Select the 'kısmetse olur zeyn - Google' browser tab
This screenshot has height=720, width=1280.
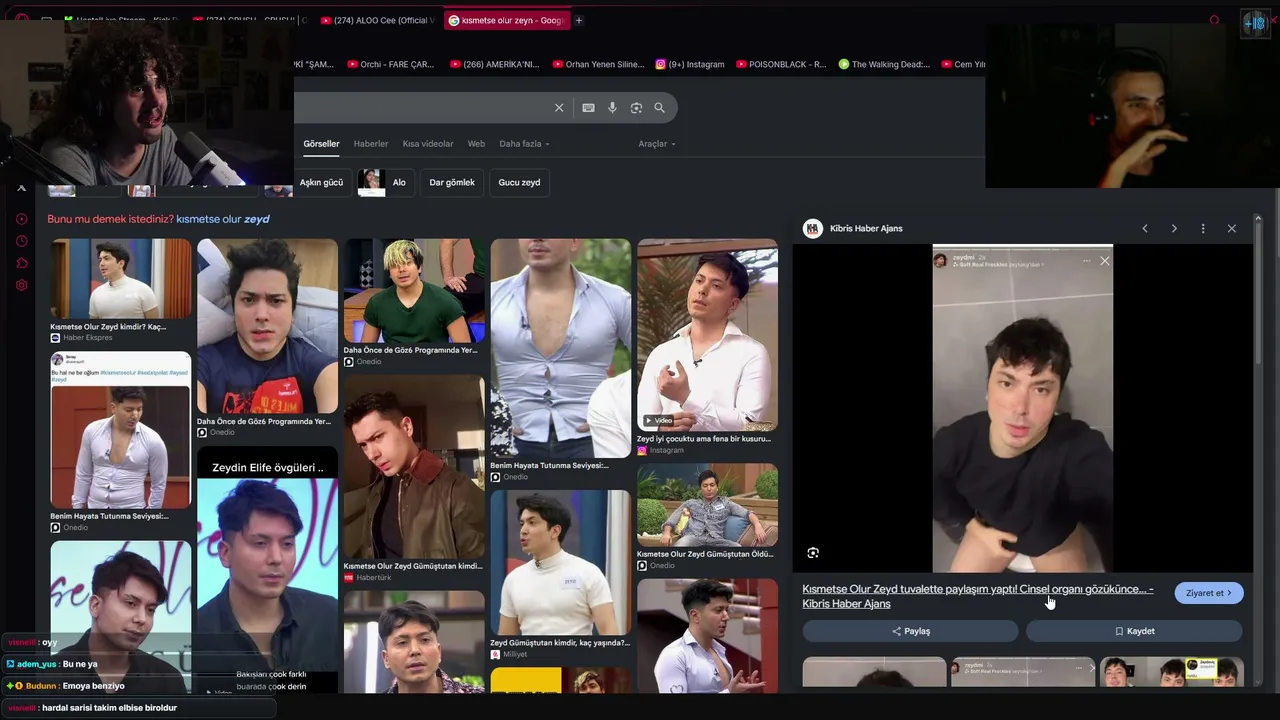tap(507, 20)
